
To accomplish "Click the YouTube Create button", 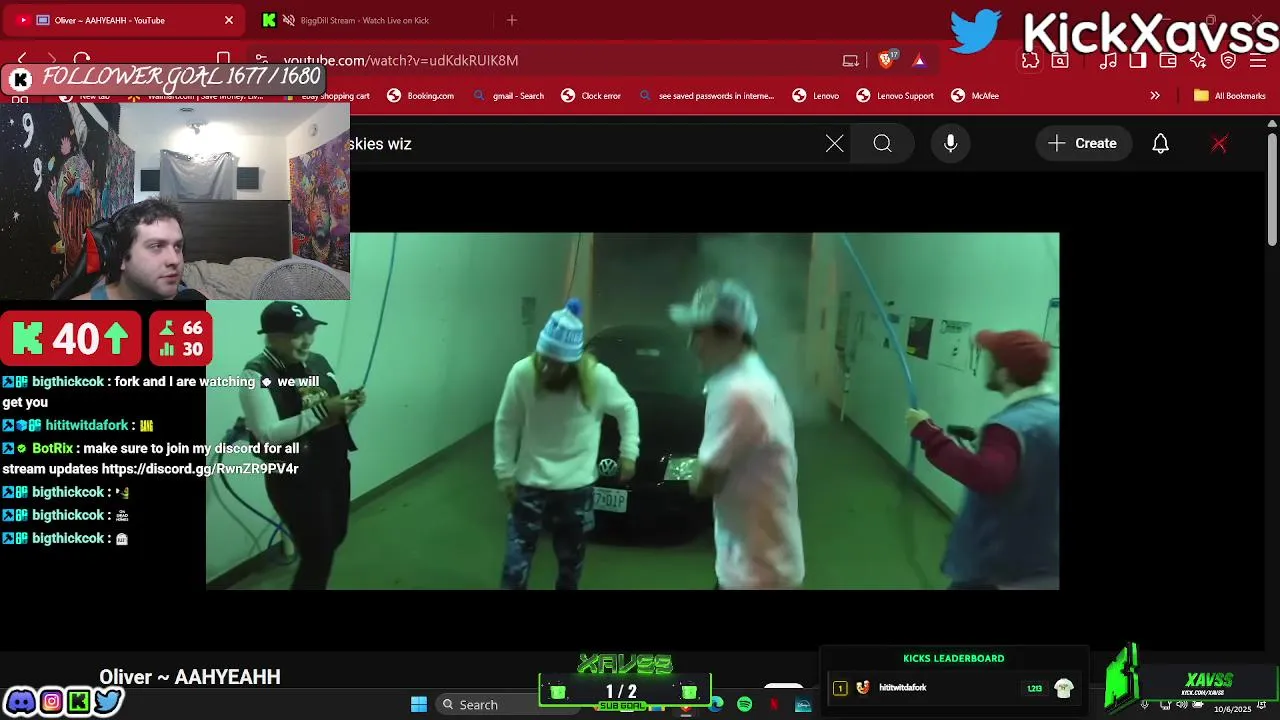I will [x=1083, y=144].
